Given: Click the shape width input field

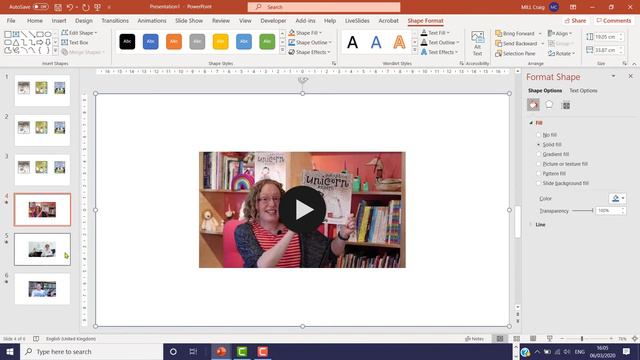Looking at the screenshot, I should 605,50.
